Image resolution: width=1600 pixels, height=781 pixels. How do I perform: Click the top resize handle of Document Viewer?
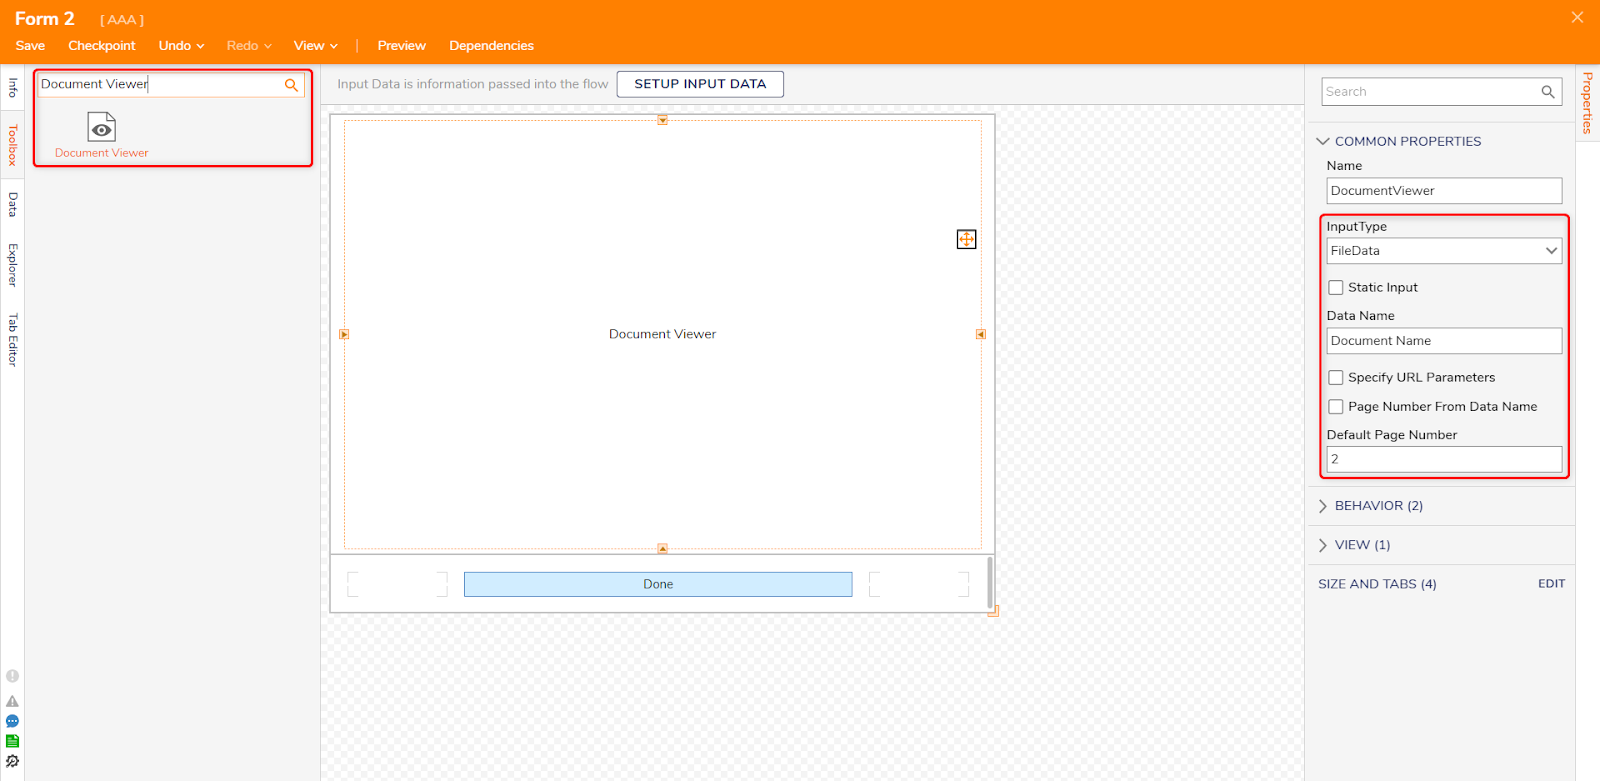(x=662, y=120)
